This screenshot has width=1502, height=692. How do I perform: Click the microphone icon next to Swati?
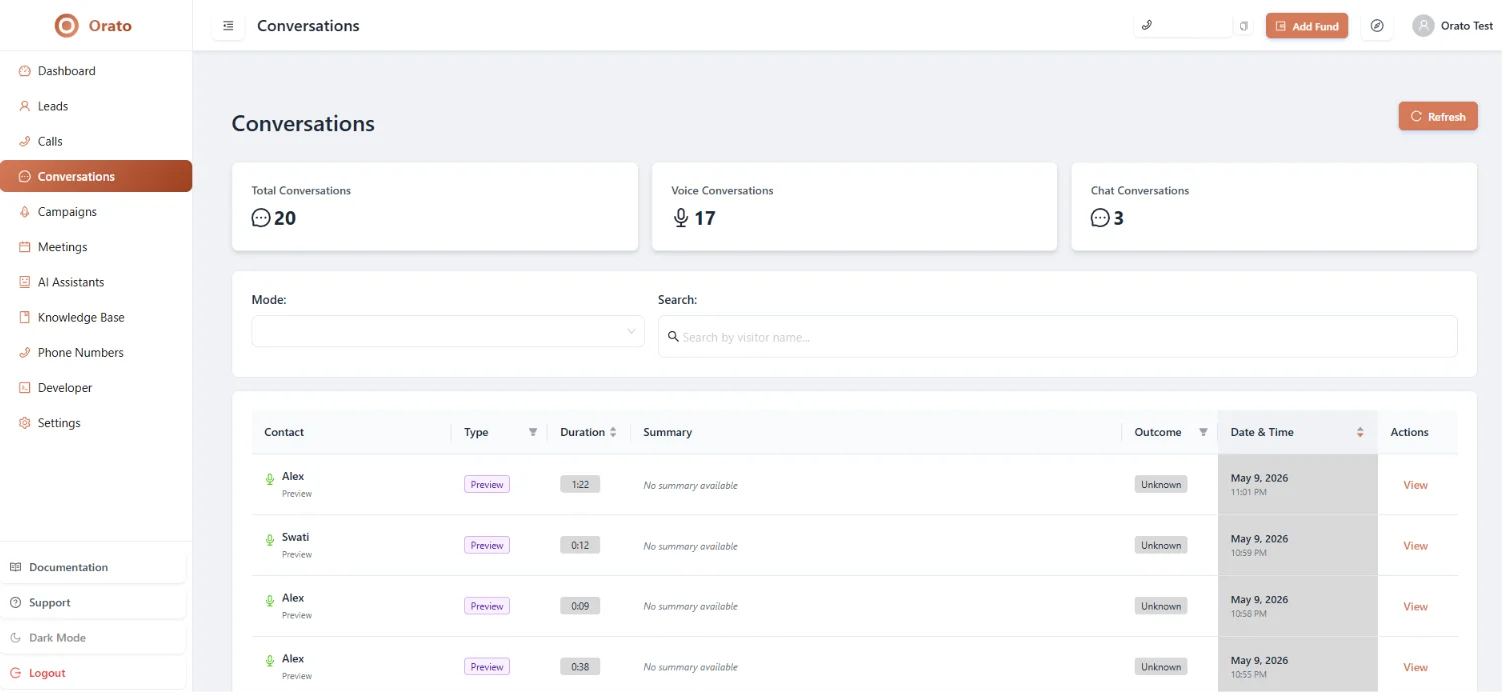tap(269, 540)
